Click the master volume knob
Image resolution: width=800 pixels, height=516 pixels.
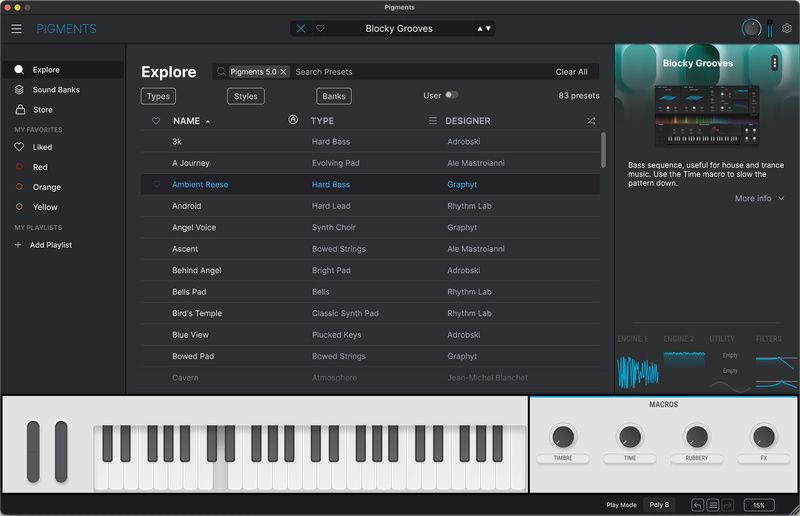(x=751, y=28)
